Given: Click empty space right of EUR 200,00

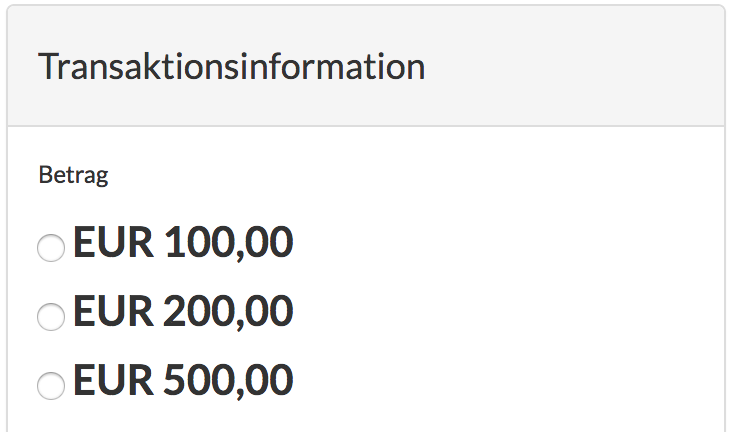Looking at the screenshot, I should 500,313.
